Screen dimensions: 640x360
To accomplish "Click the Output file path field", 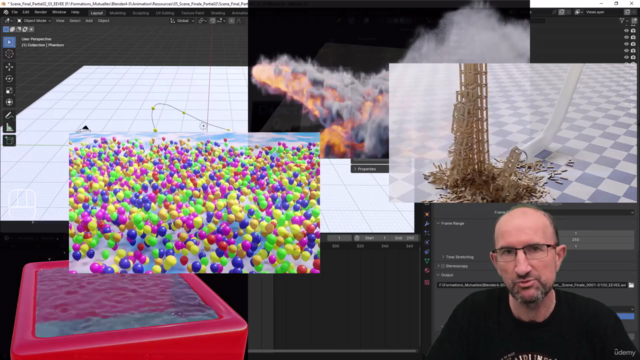I will [x=532, y=285].
